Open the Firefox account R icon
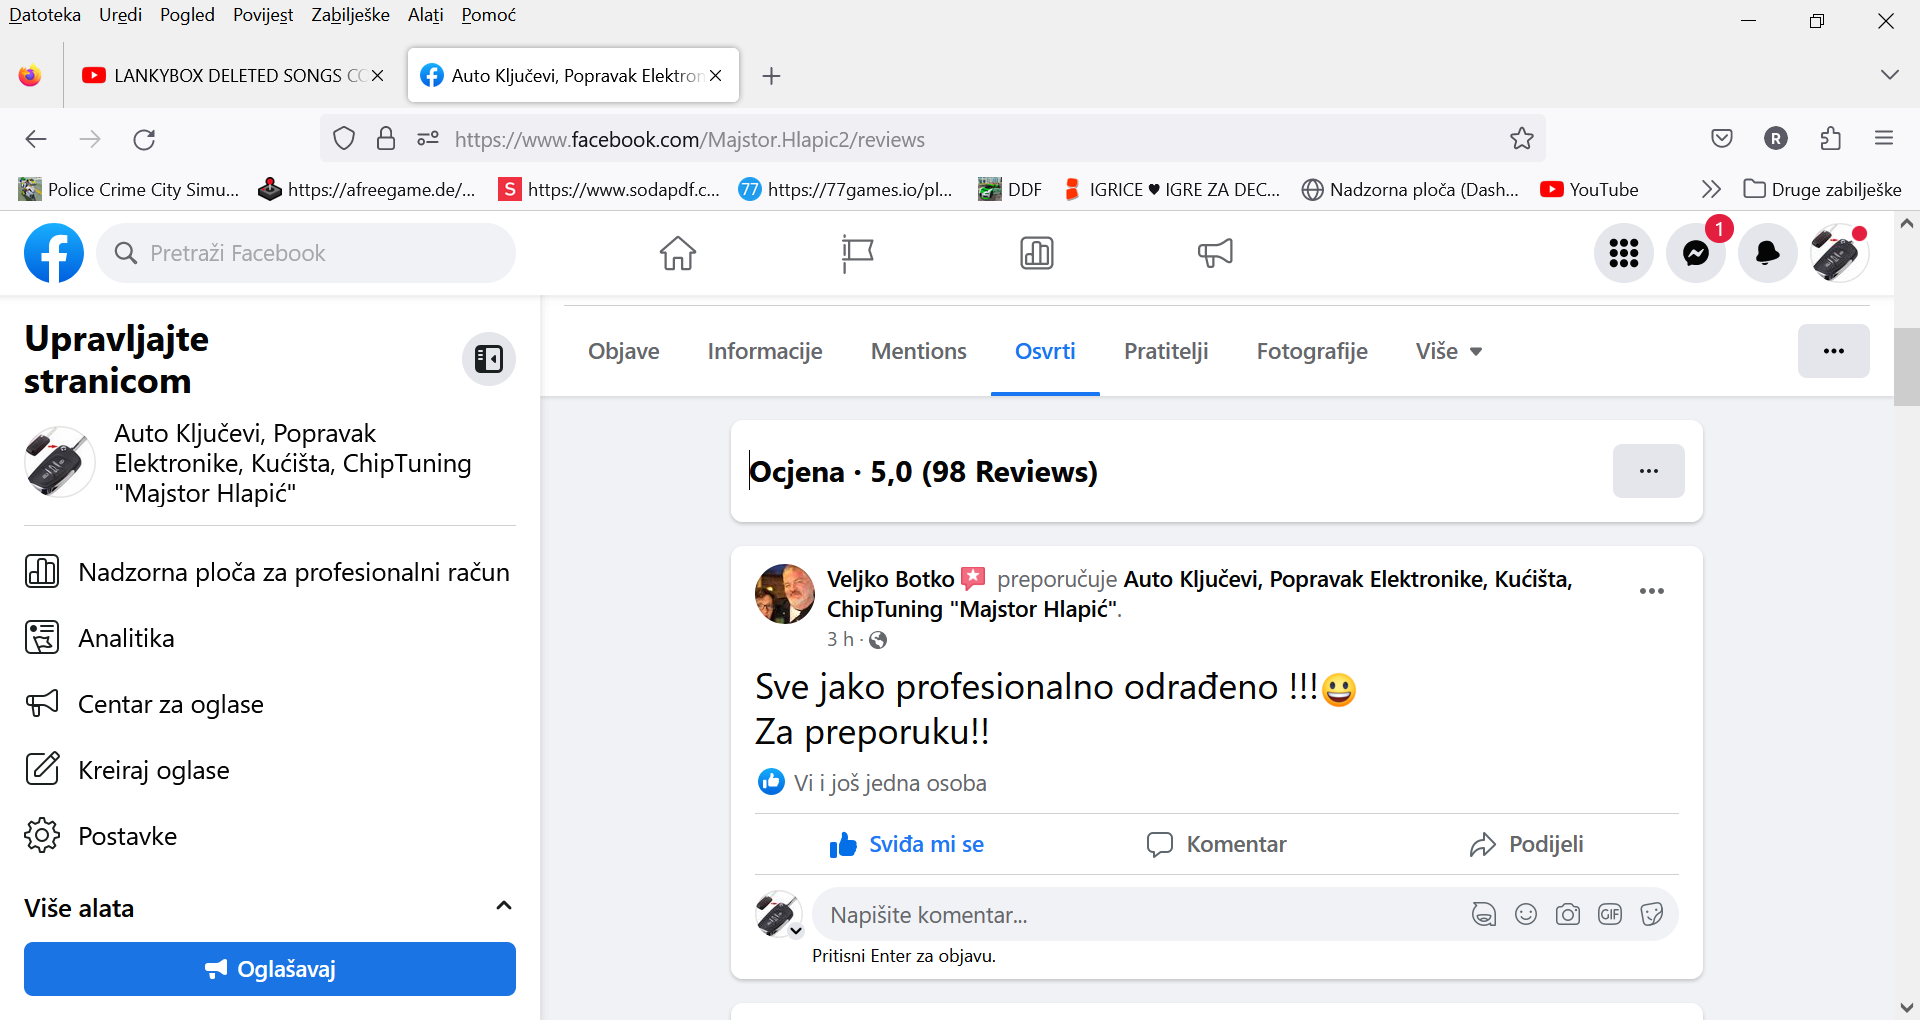 [1776, 139]
